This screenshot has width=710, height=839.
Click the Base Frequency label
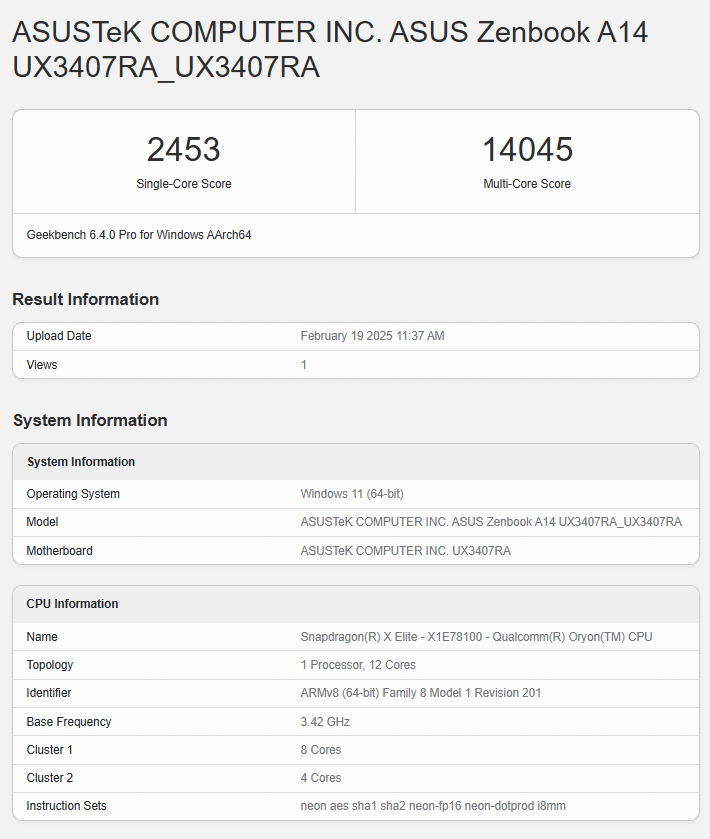point(69,722)
